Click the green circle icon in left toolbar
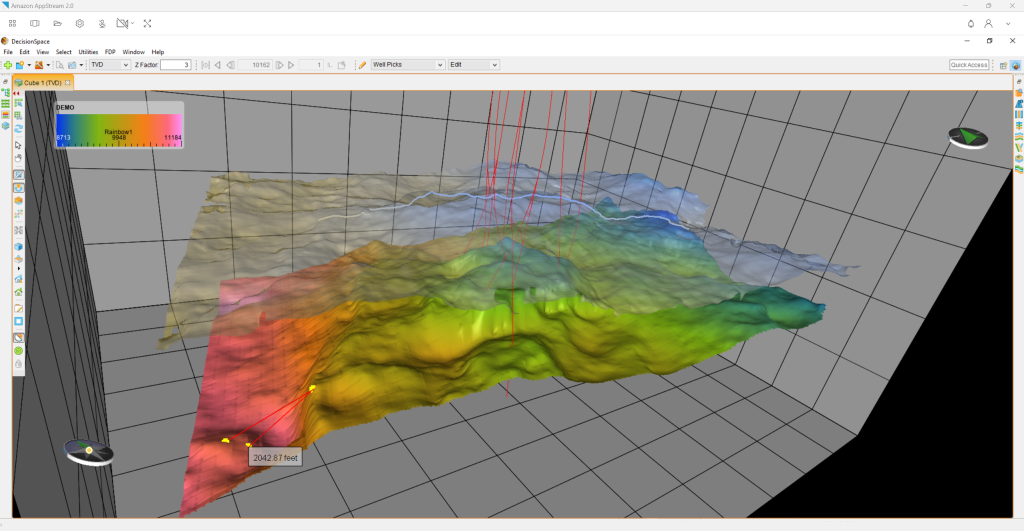The image size is (1024, 531). [x=18, y=350]
